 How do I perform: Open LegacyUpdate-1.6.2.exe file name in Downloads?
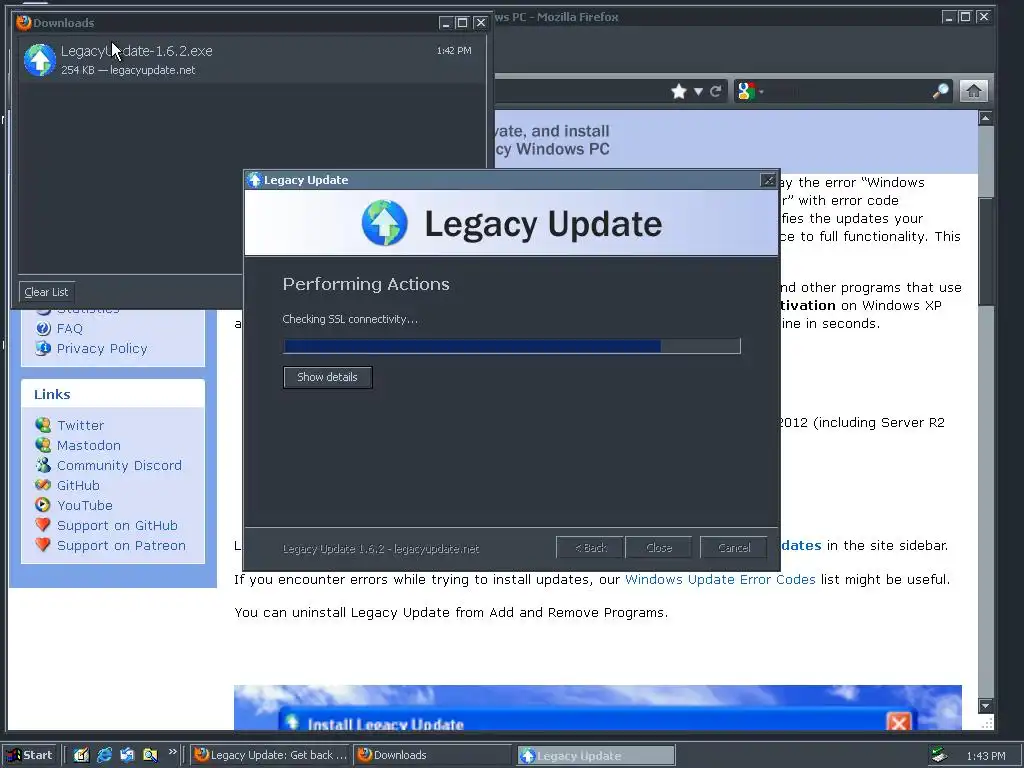coord(136,51)
